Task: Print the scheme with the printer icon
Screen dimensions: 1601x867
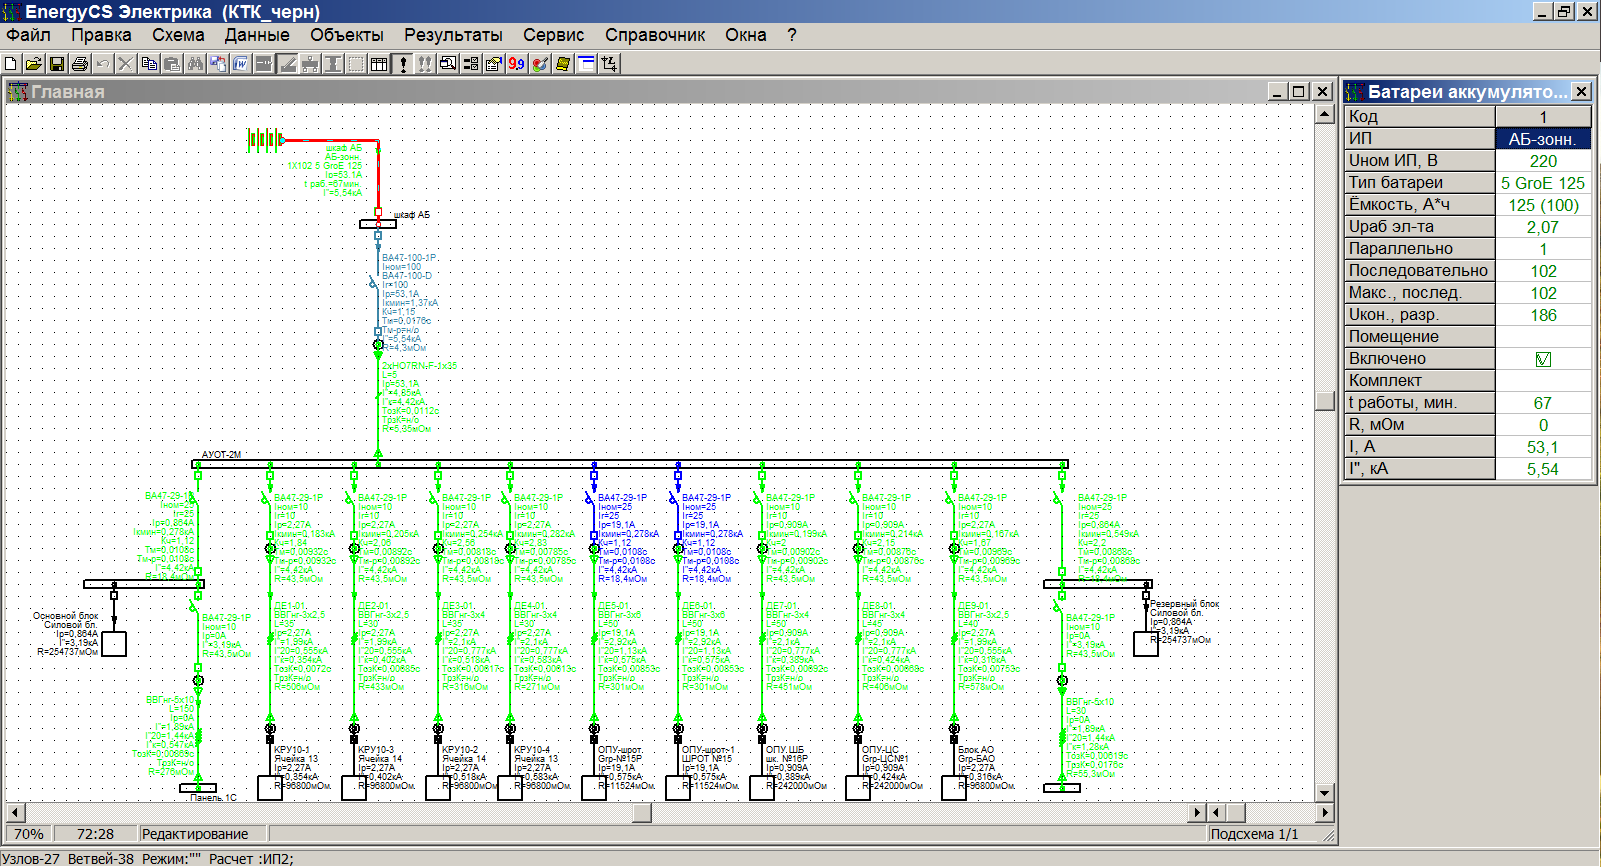Action: point(80,64)
